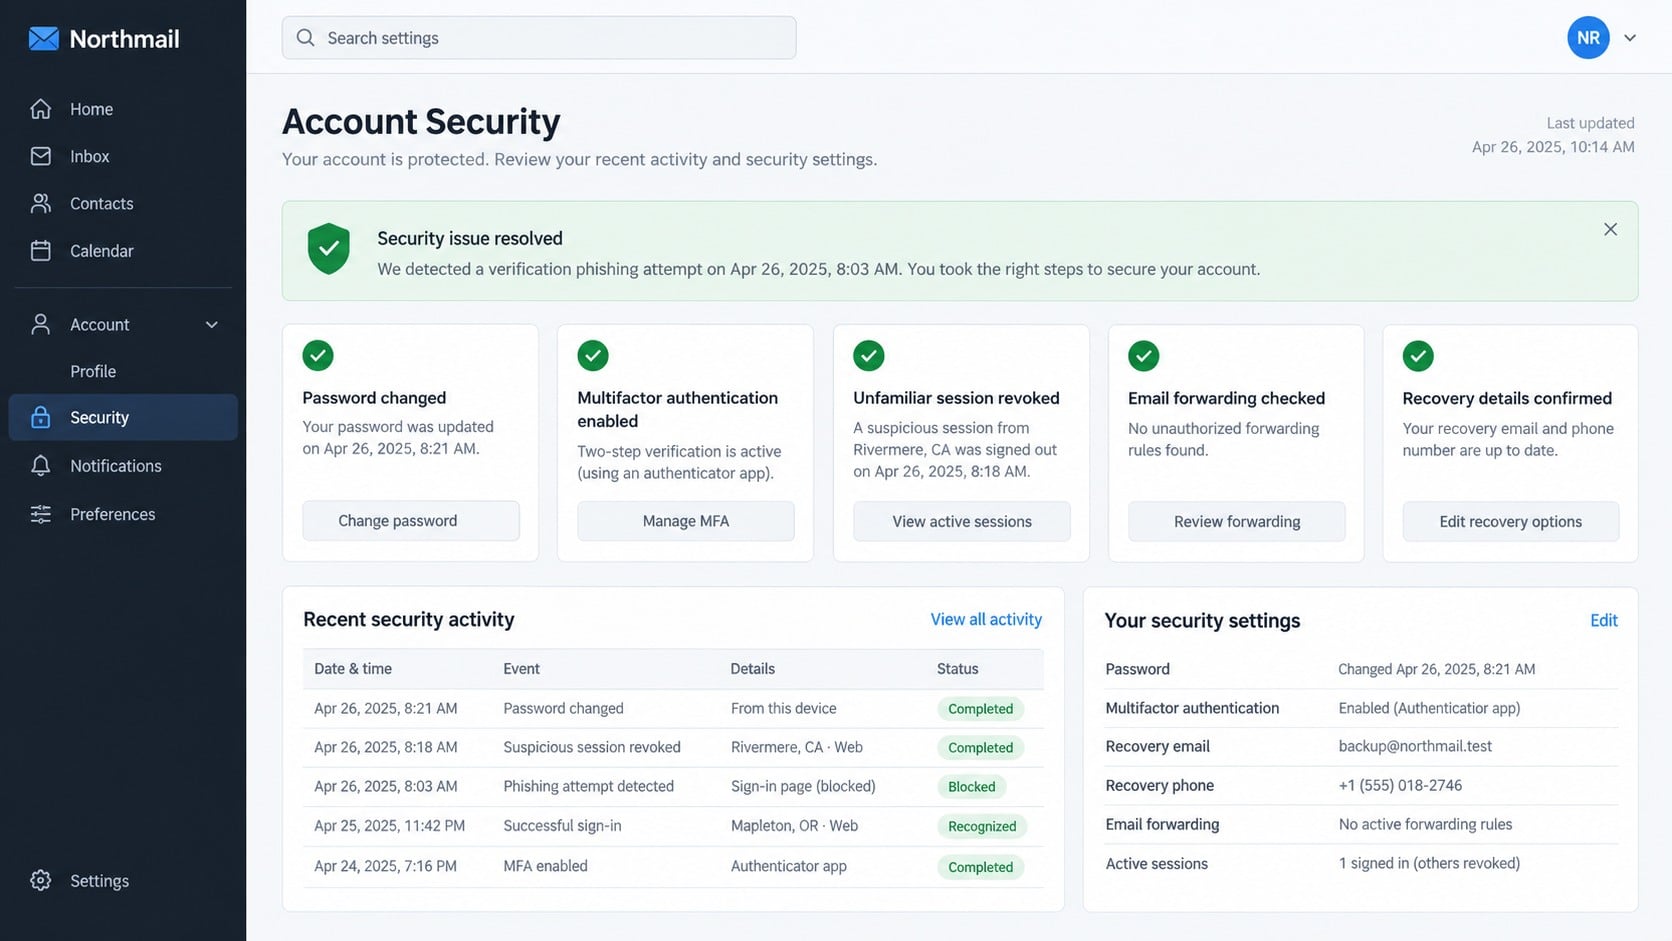The width and height of the screenshot is (1672, 941).
Task: Click checkmark icon on Email forwarding checked card
Action: click(1143, 355)
